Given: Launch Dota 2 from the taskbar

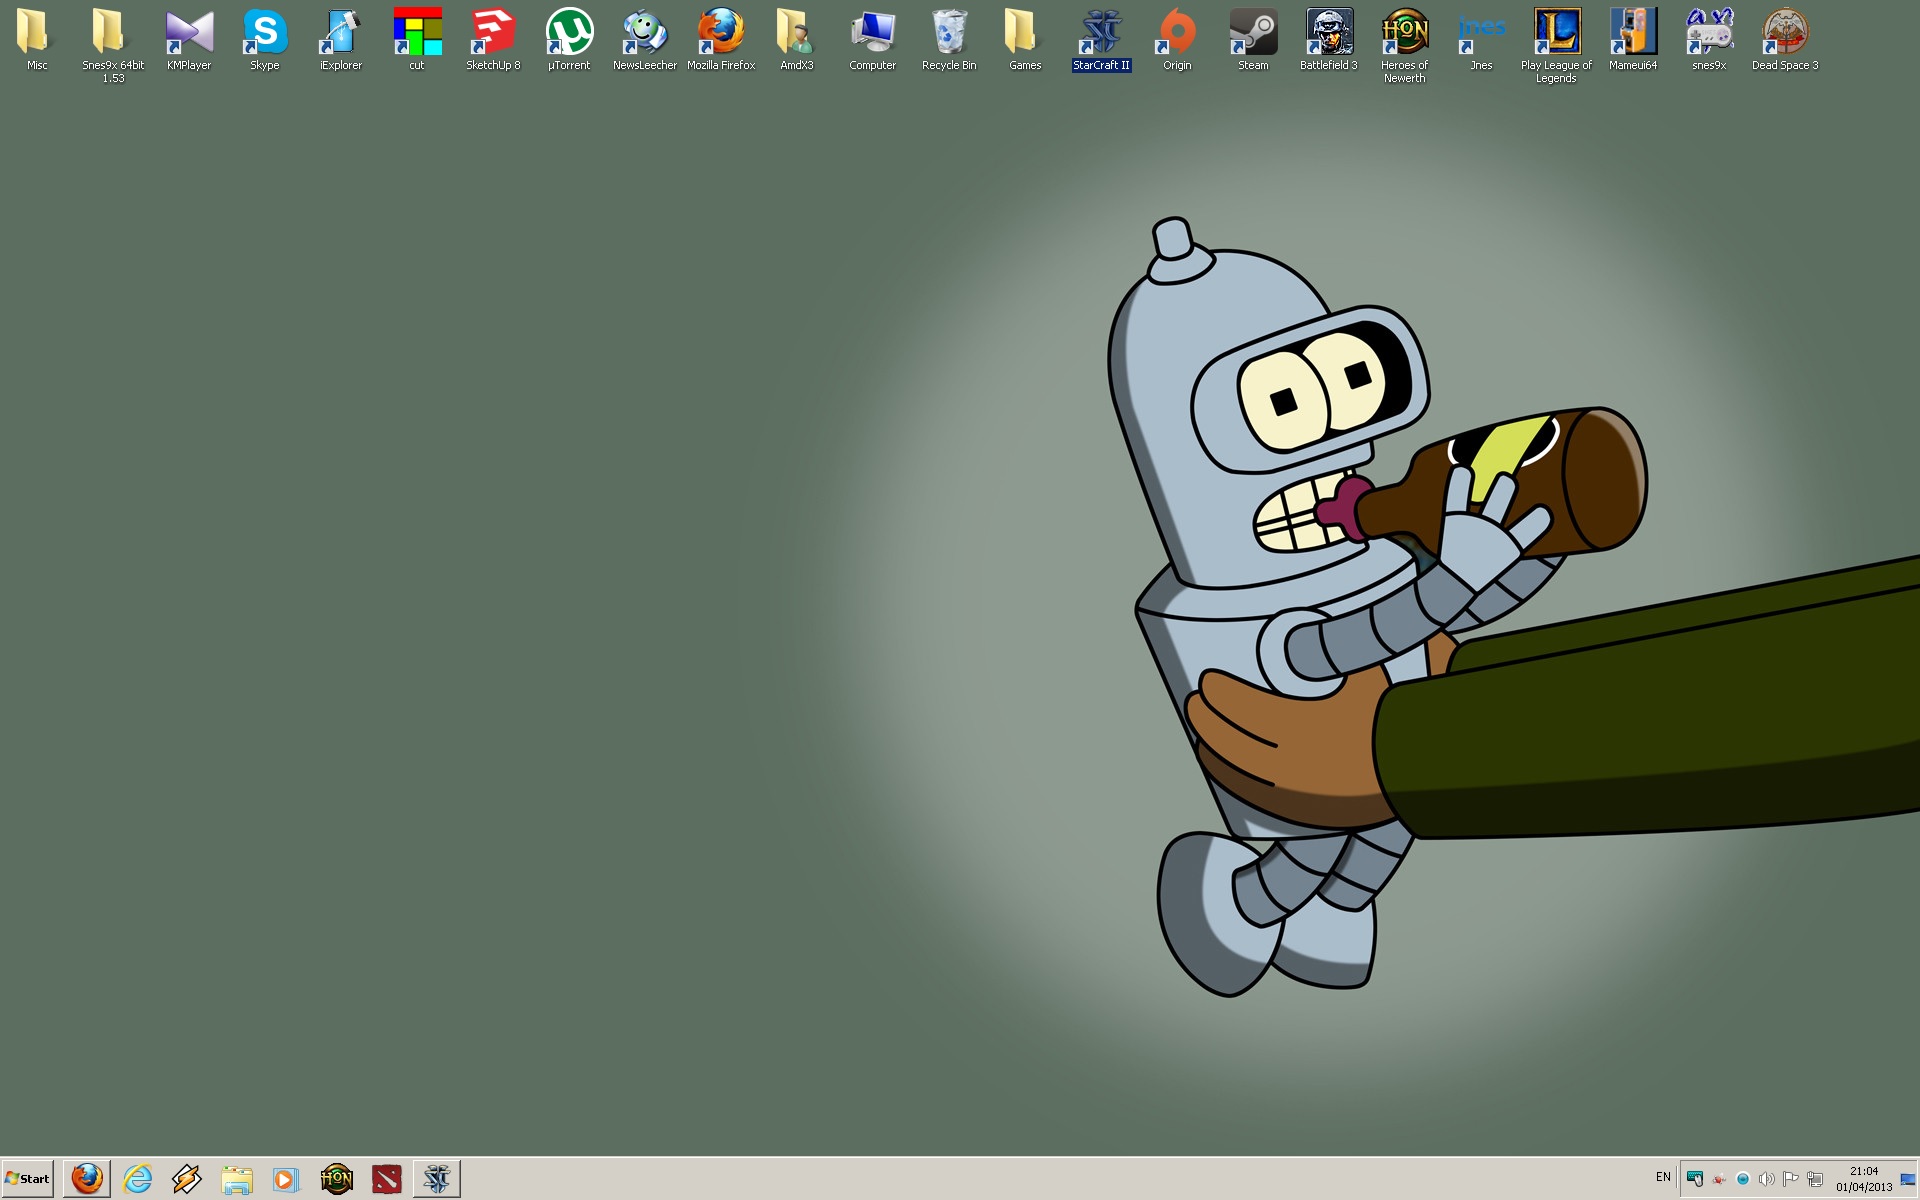Looking at the screenshot, I should [x=387, y=1179].
